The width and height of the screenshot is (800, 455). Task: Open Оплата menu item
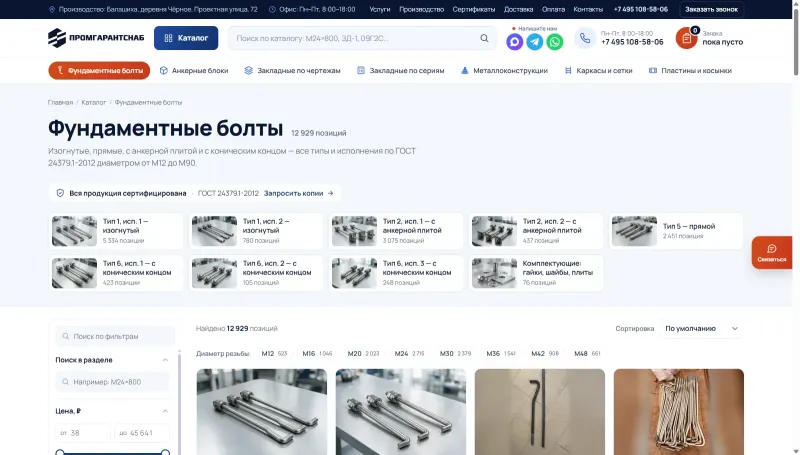[x=553, y=9]
